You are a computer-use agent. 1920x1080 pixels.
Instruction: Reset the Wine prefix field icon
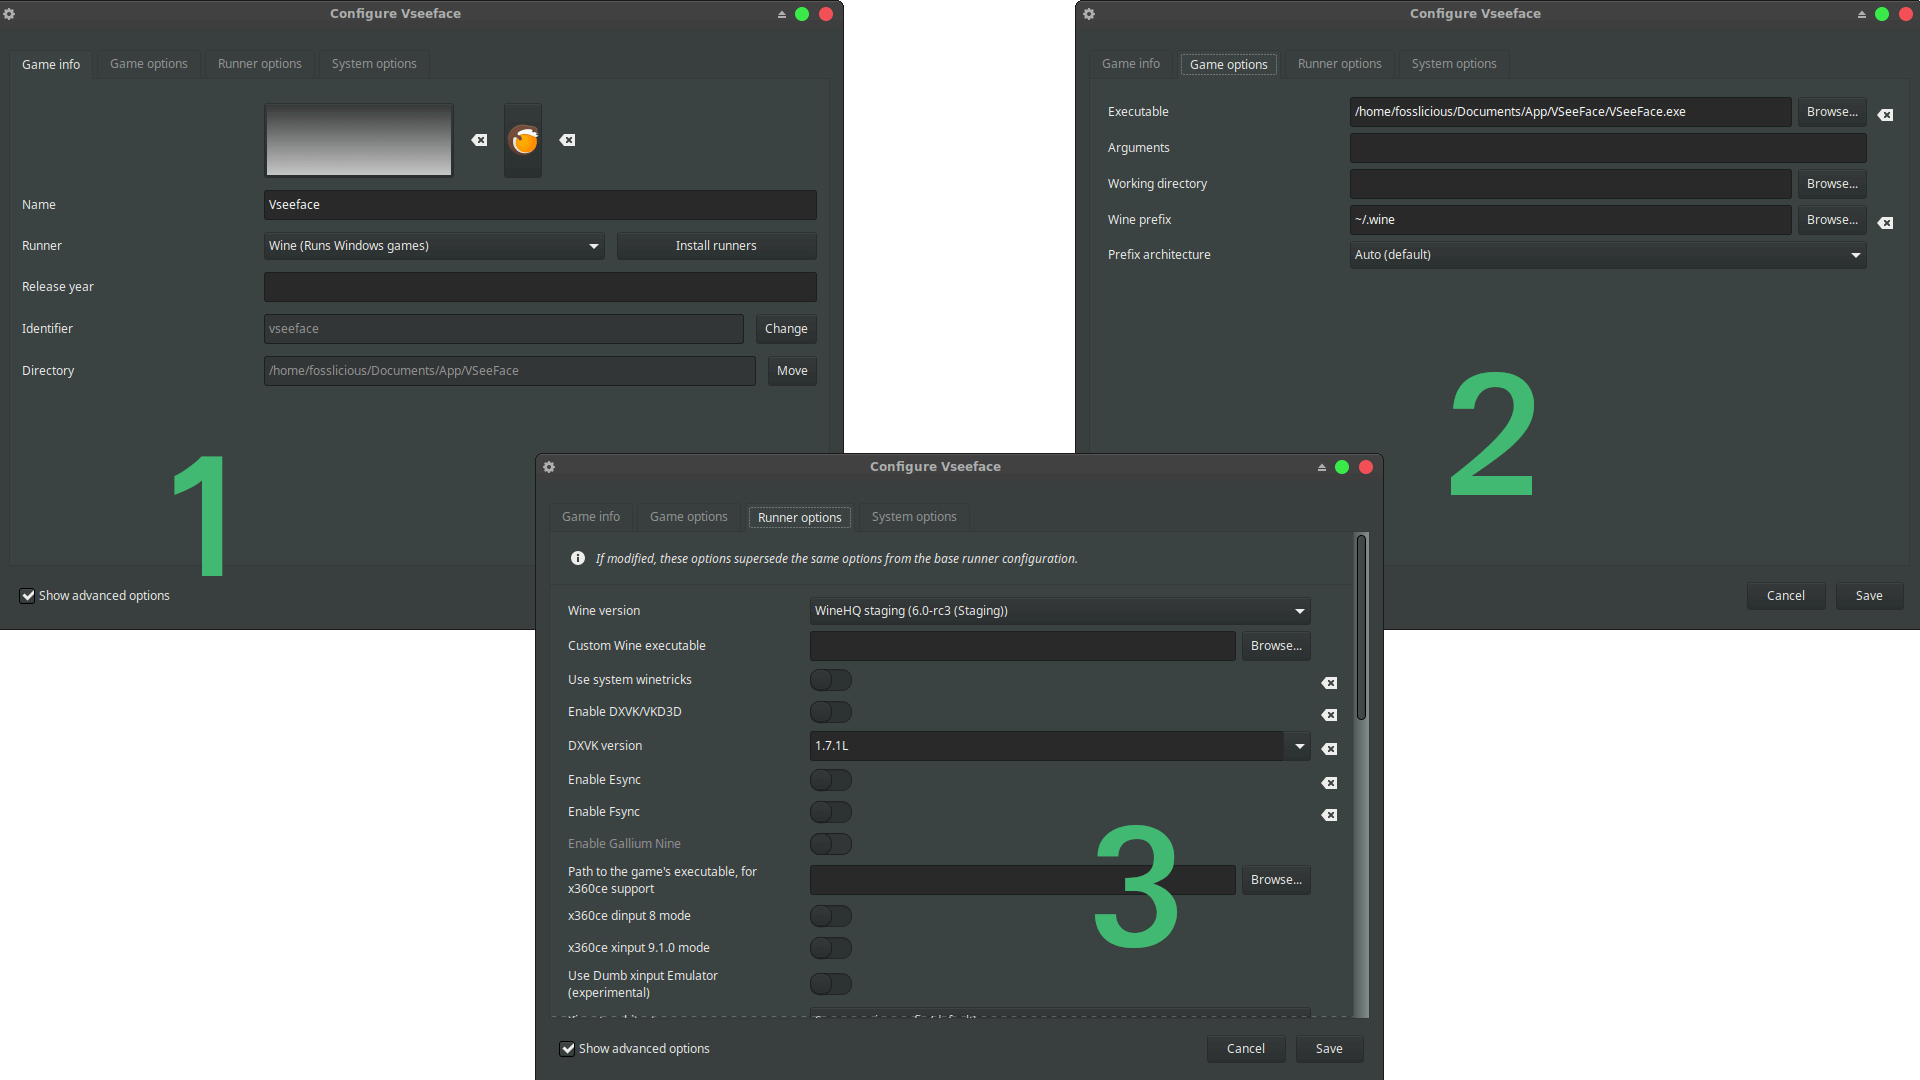pos(1885,223)
